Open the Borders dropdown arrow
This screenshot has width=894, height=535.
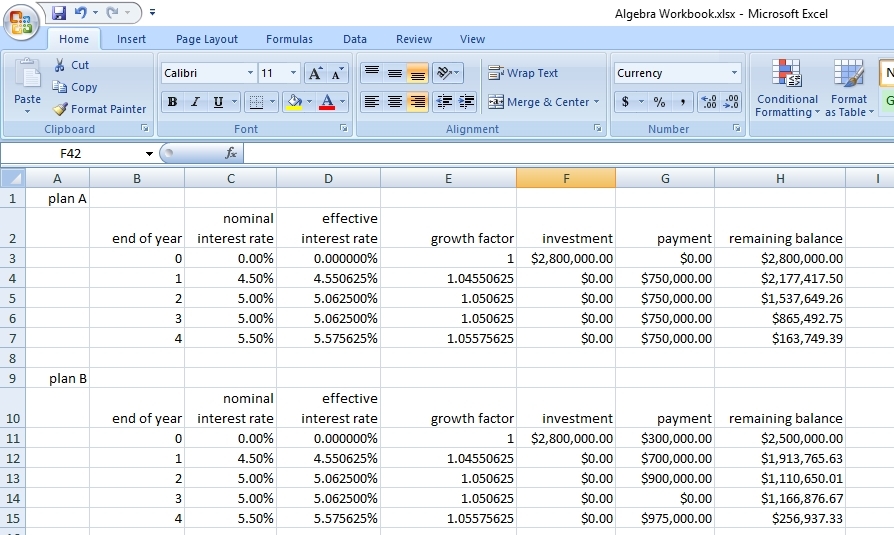272,102
